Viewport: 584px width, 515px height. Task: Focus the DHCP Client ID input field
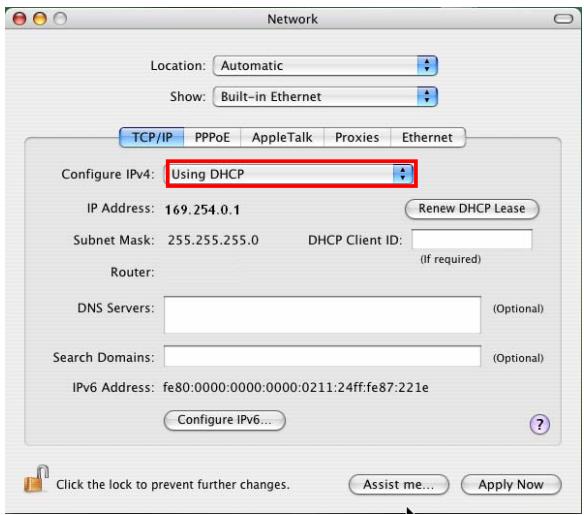coord(472,239)
